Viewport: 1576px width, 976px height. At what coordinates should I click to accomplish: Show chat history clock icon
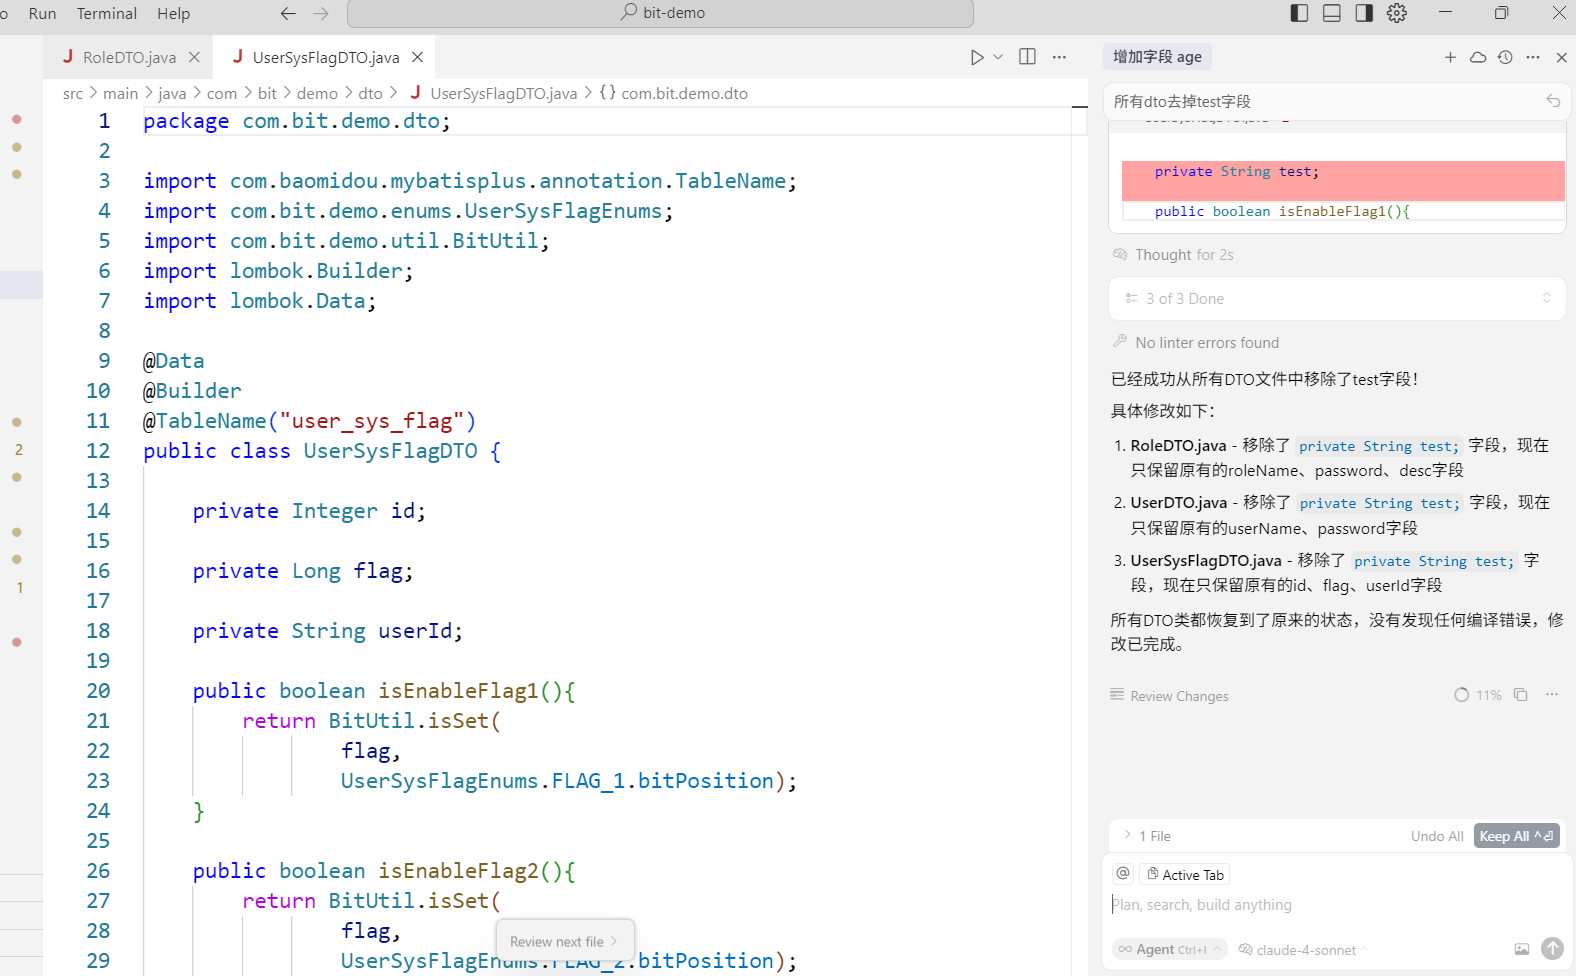tap(1505, 57)
